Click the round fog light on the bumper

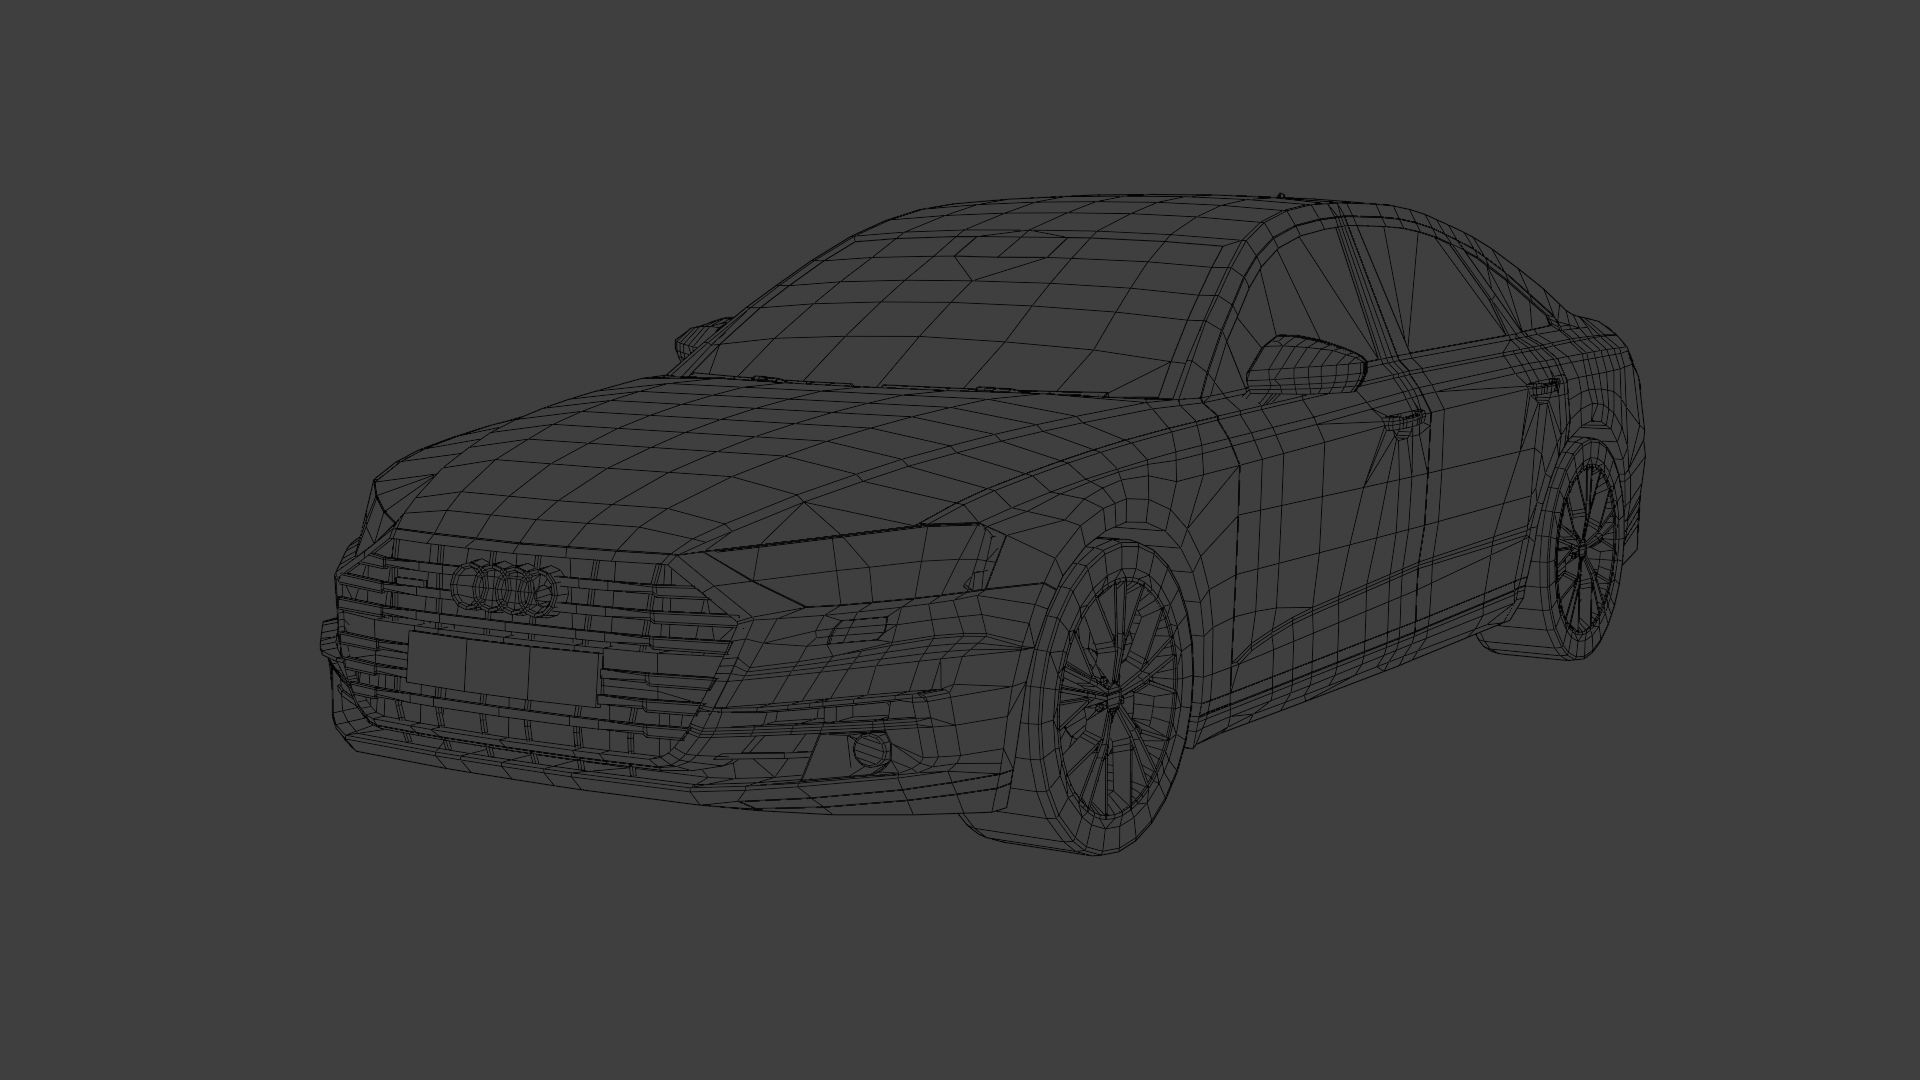pos(871,750)
